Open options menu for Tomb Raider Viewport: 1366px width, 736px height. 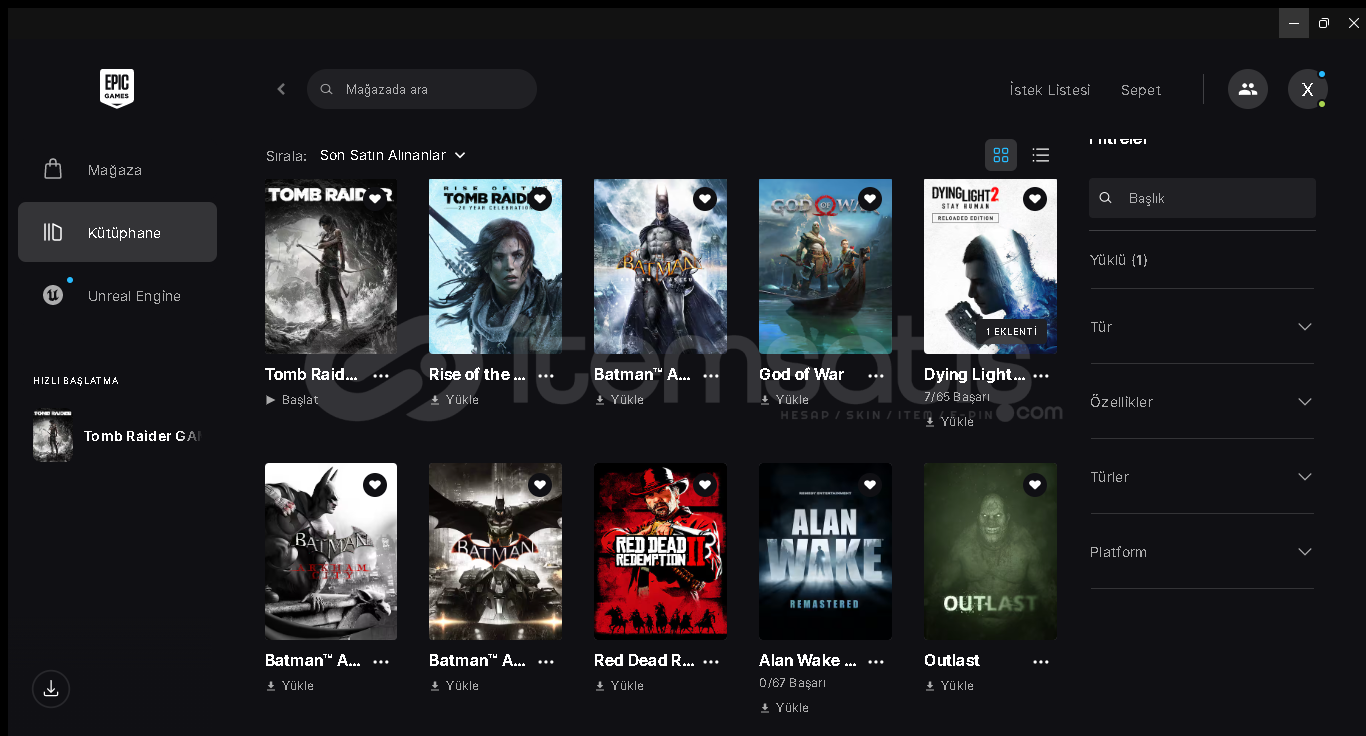(381, 376)
